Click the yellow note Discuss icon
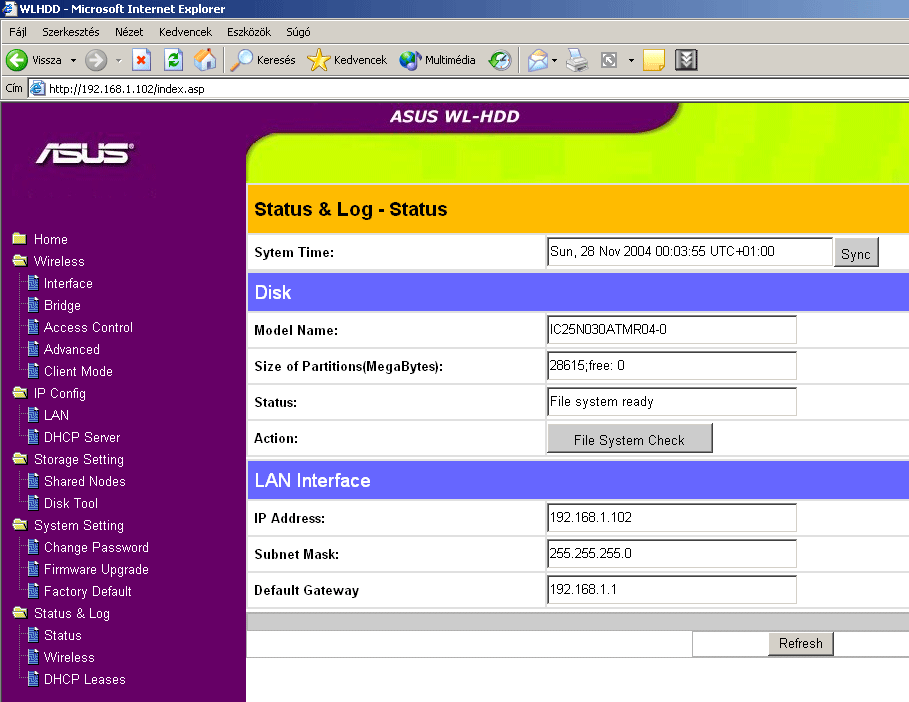The height and width of the screenshot is (702, 909). tap(654, 60)
